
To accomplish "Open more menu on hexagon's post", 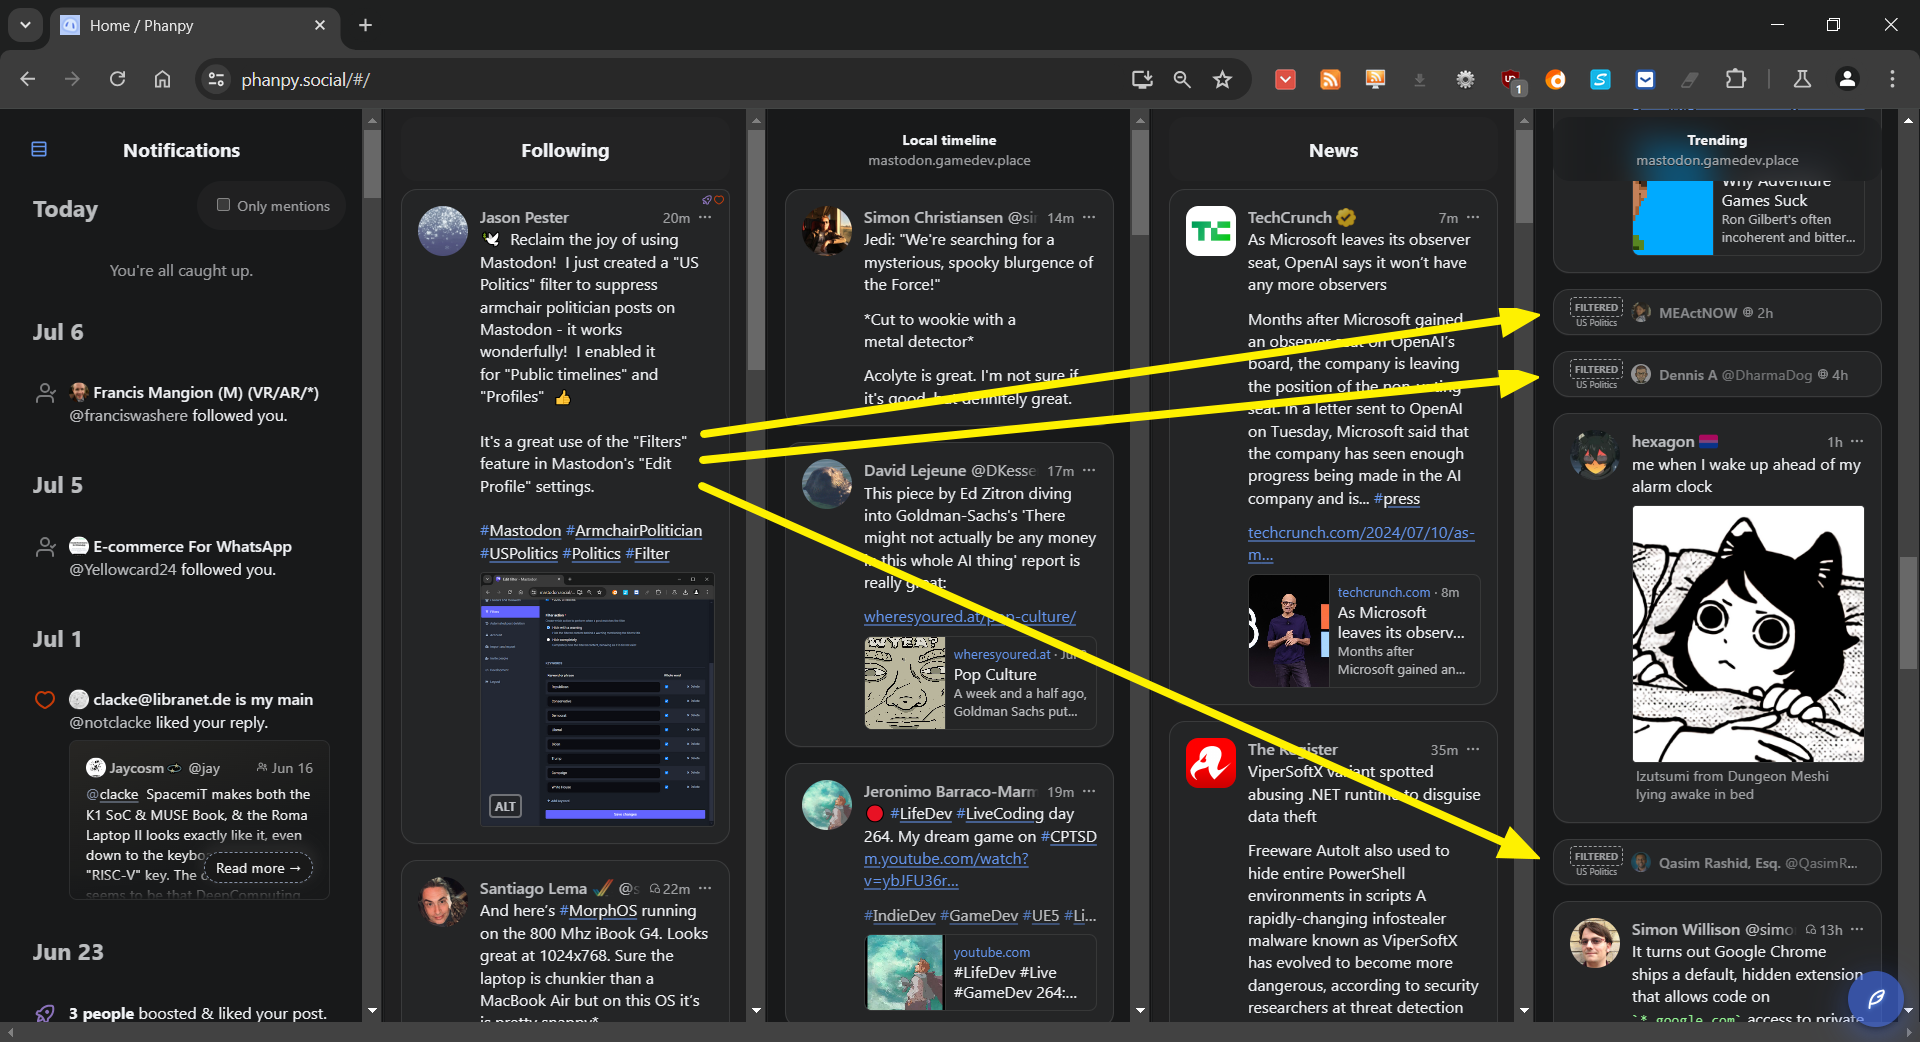I will pos(1857,441).
